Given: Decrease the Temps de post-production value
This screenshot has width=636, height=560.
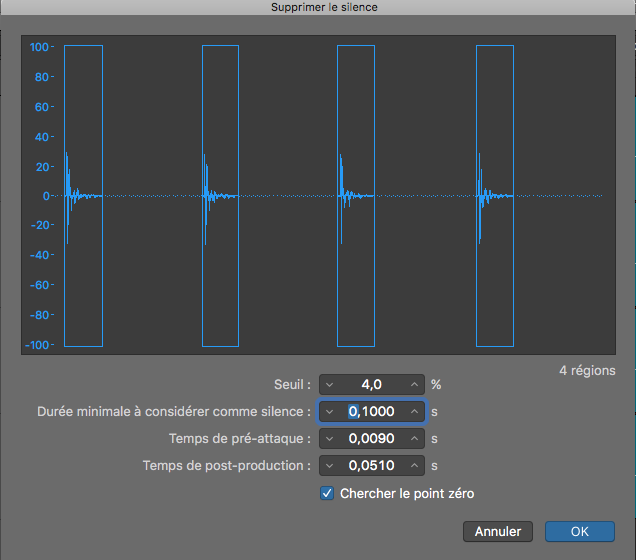Looking at the screenshot, I should pyautogui.click(x=329, y=466).
